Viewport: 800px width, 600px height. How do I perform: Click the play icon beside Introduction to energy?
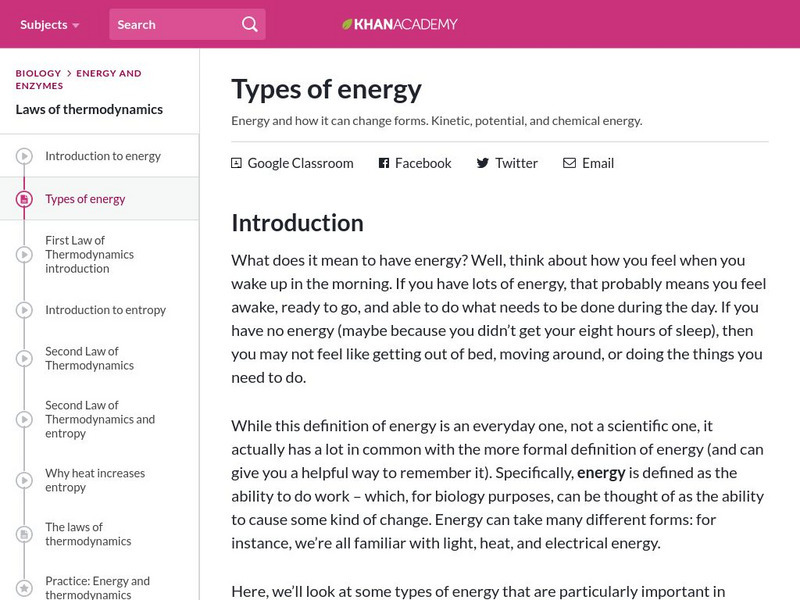coord(24,156)
